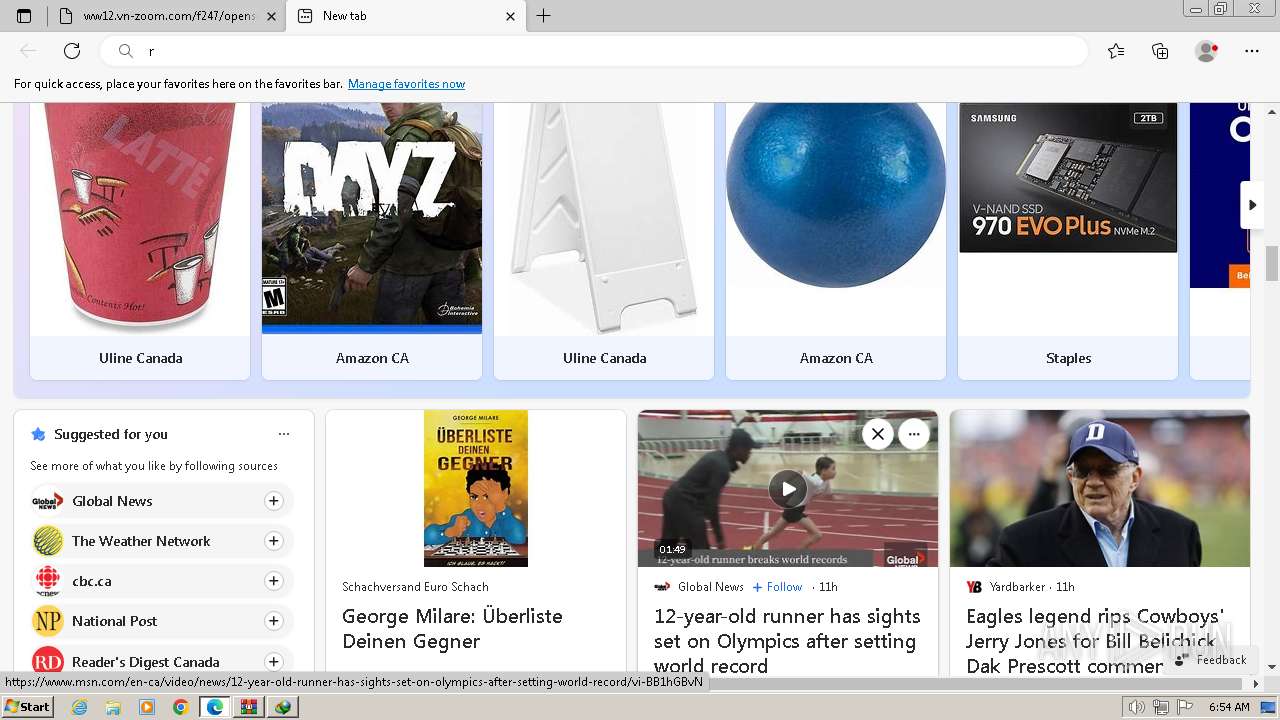Select Microsoft Edge taskbar button

[x=214, y=707]
